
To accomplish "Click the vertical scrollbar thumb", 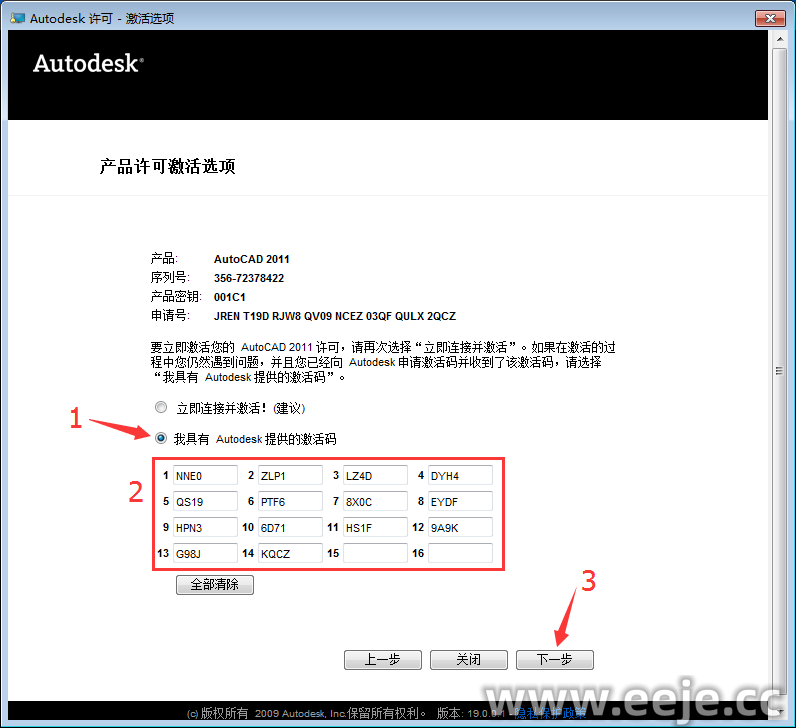I will (x=779, y=371).
